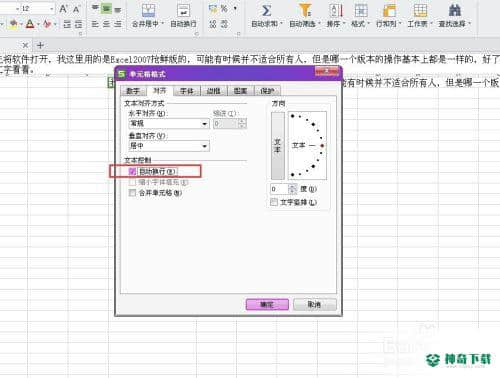Switch to the 边框 tab
This screenshot has height=378, width=500.
click(x=214, y=91)
